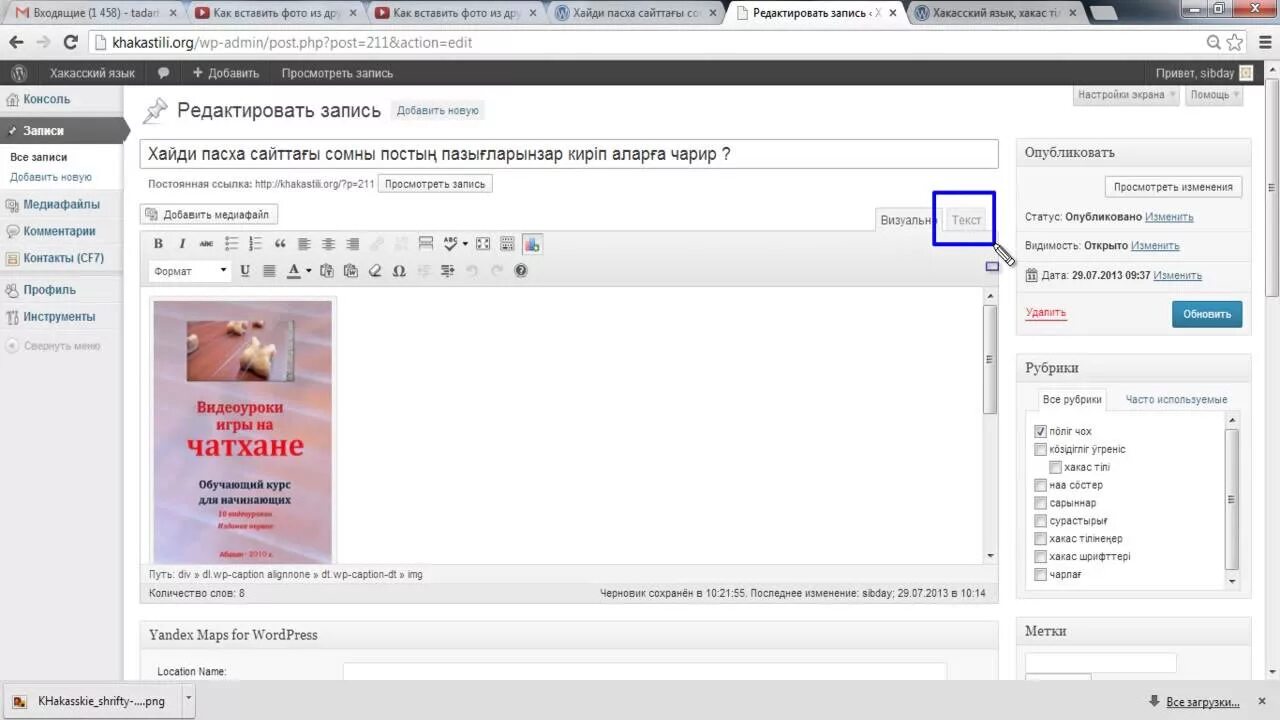Collapse menu via Свернуть меню
Viewport: 1280px width, 720px height.
pos(54,346)
